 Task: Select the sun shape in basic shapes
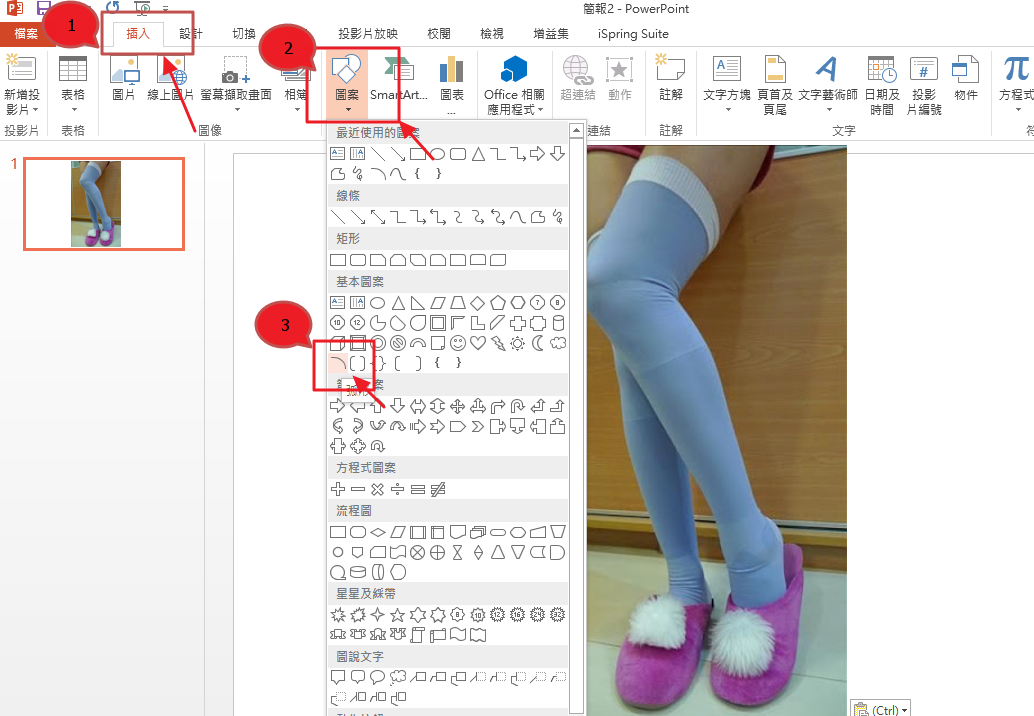(518, 343)
